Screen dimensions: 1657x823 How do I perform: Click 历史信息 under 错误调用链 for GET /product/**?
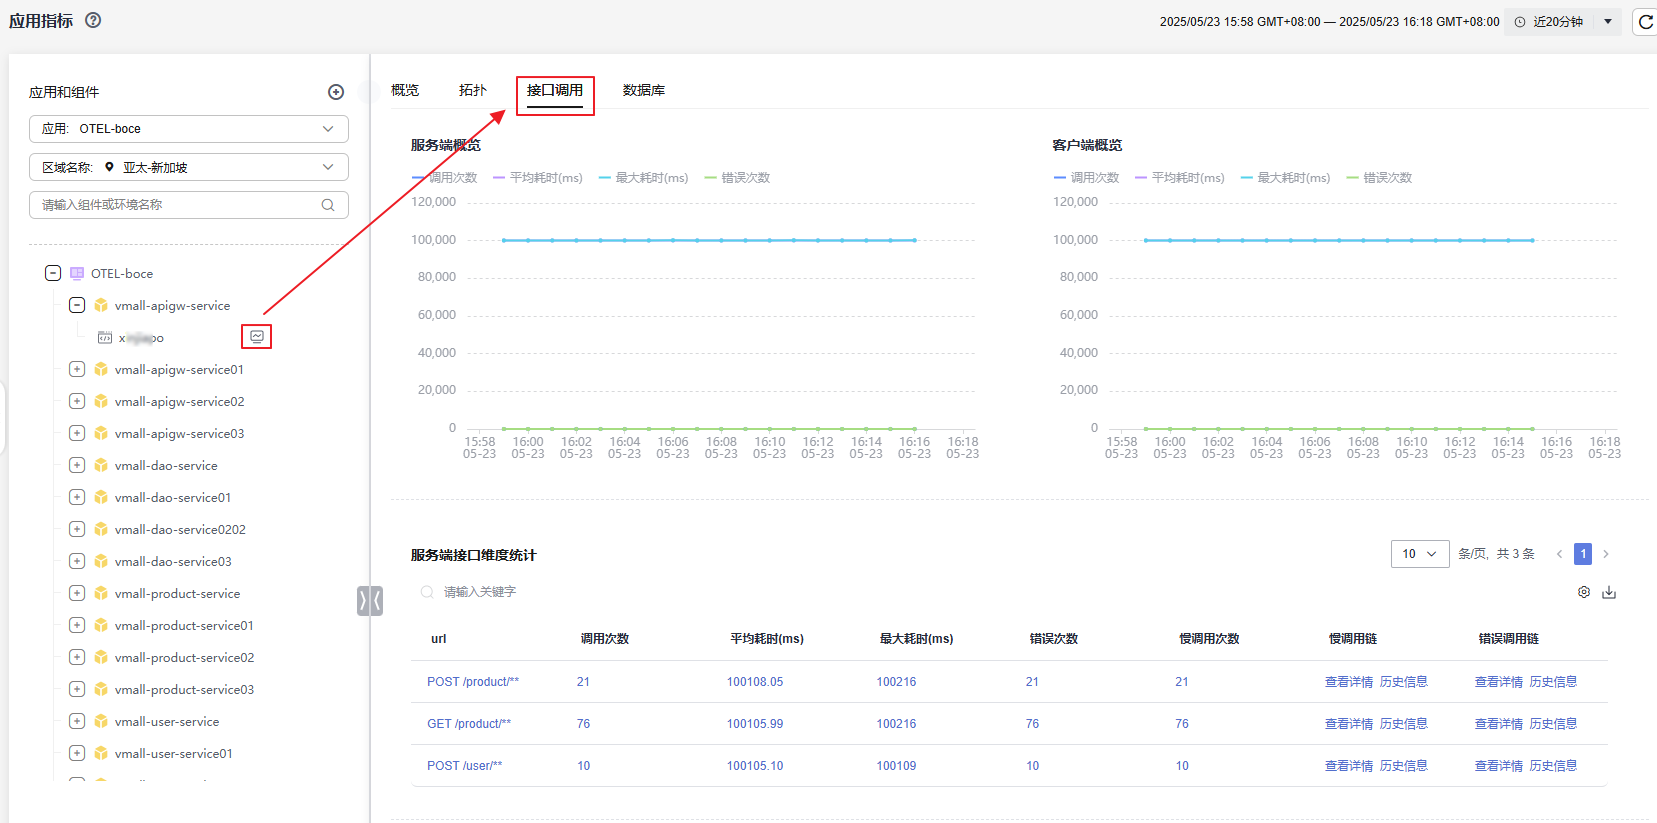point(1553,724)
